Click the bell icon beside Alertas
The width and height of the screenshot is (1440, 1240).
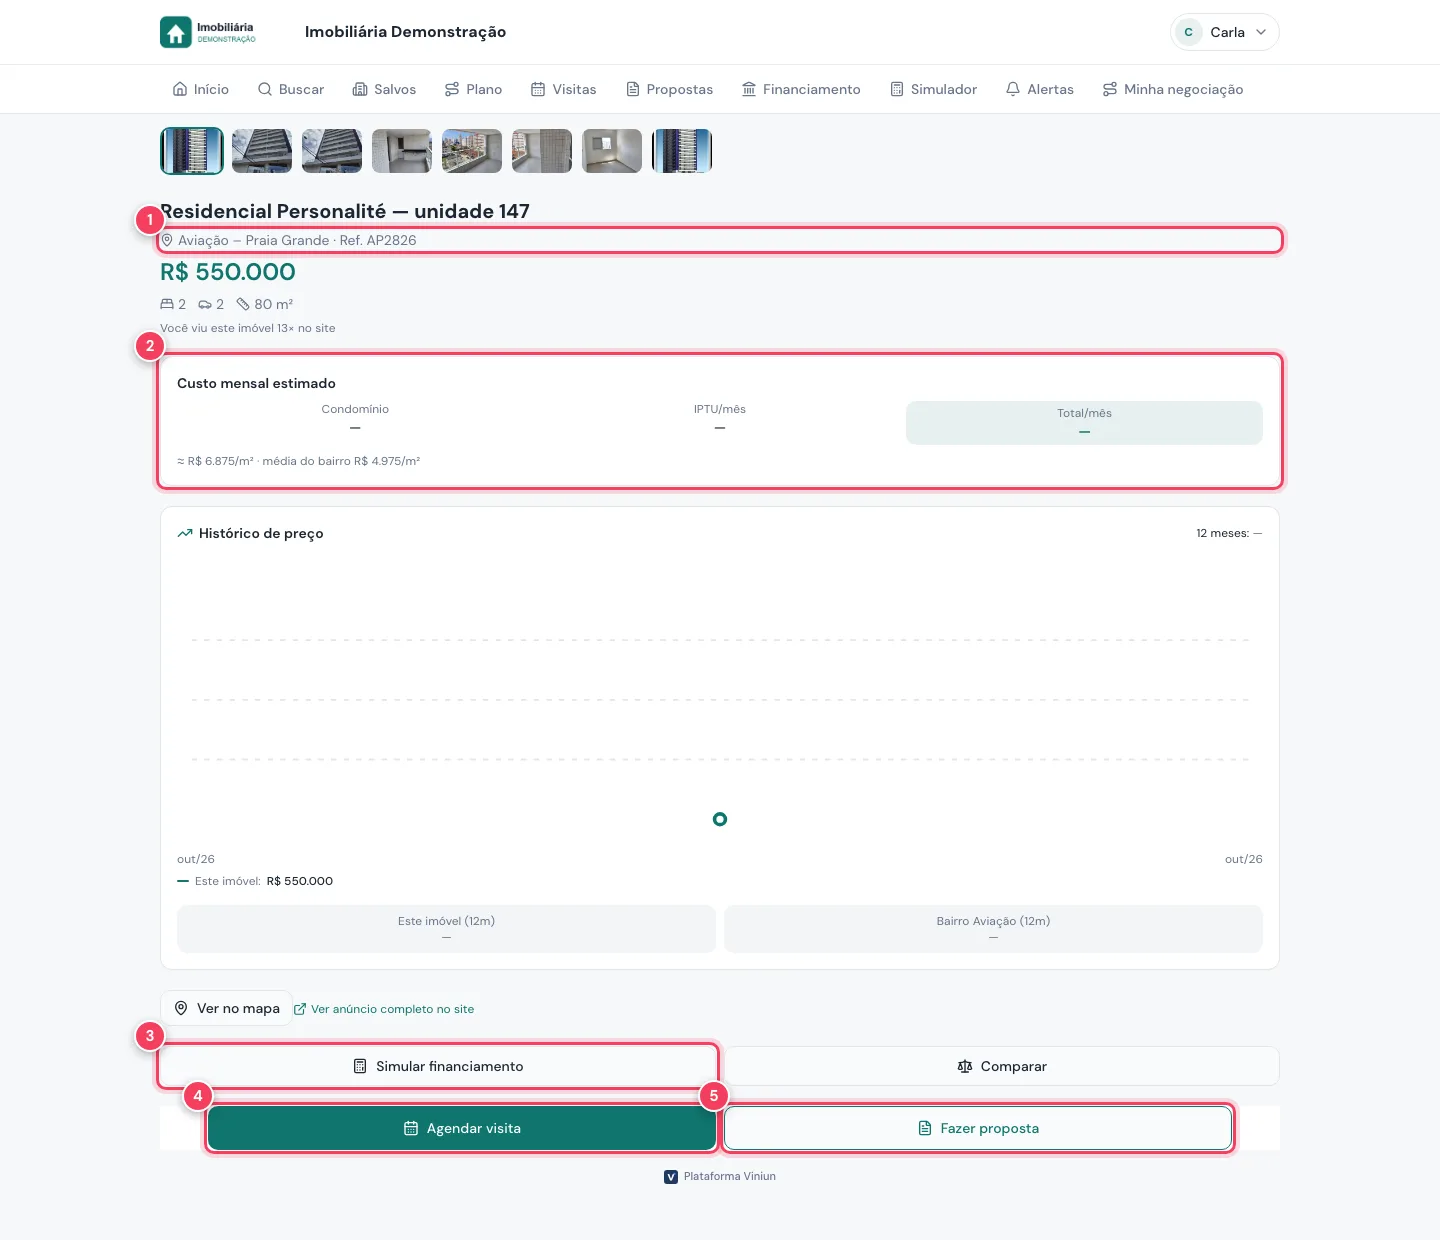coord(1013,89)
